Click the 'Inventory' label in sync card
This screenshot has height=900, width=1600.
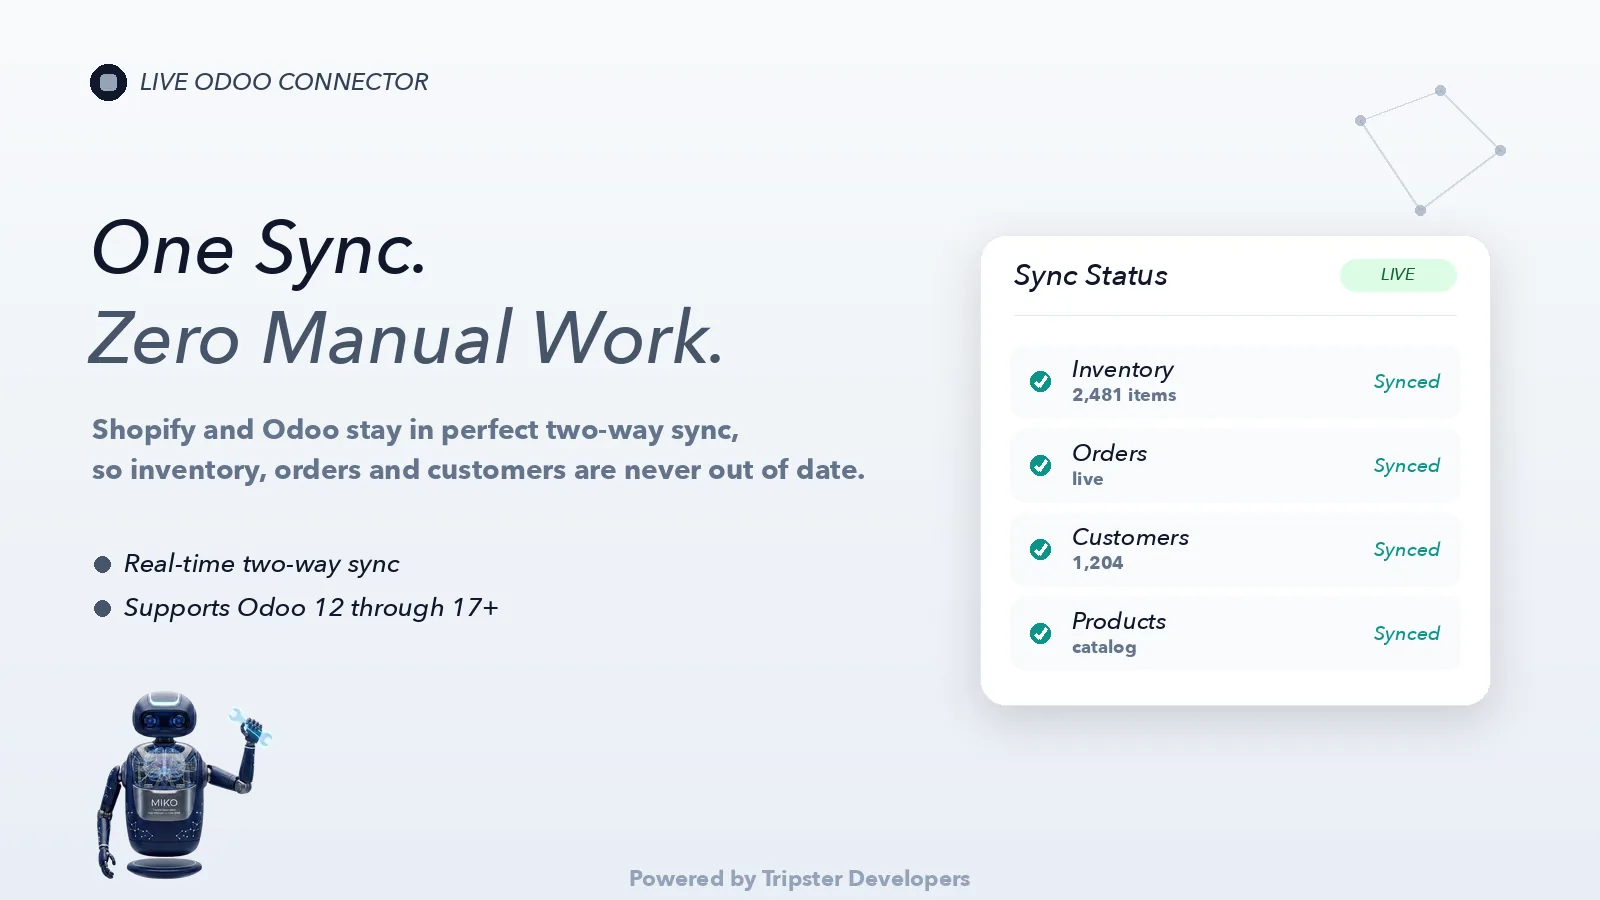click(x=1123, y=370)
